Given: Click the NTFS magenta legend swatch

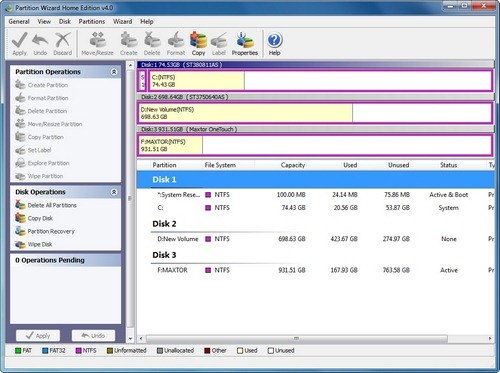Looking at the screenshot, I should 79,351.
